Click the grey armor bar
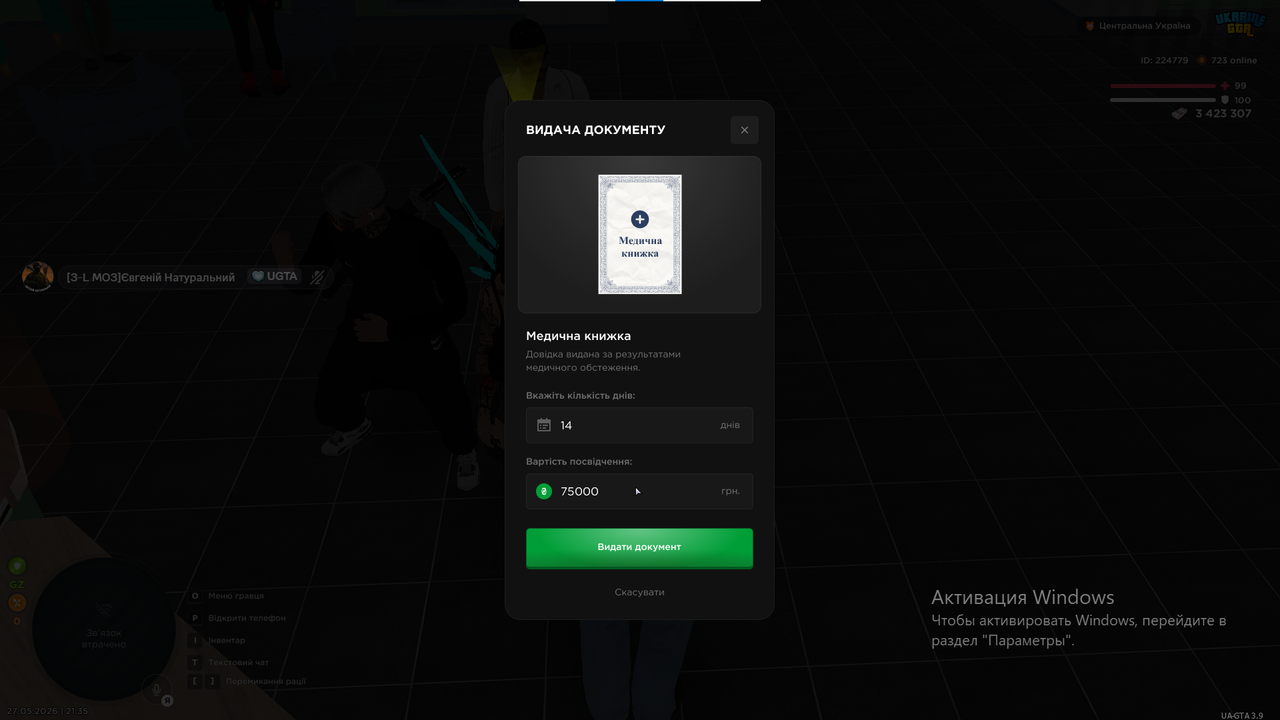 point(1163,100)
